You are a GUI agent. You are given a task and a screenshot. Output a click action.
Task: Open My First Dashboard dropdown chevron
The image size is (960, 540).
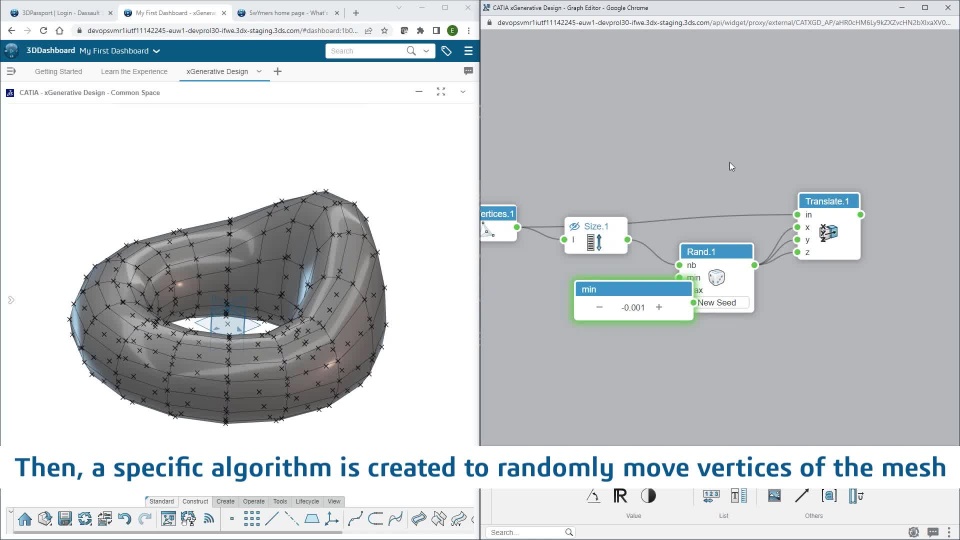(157, 51)
